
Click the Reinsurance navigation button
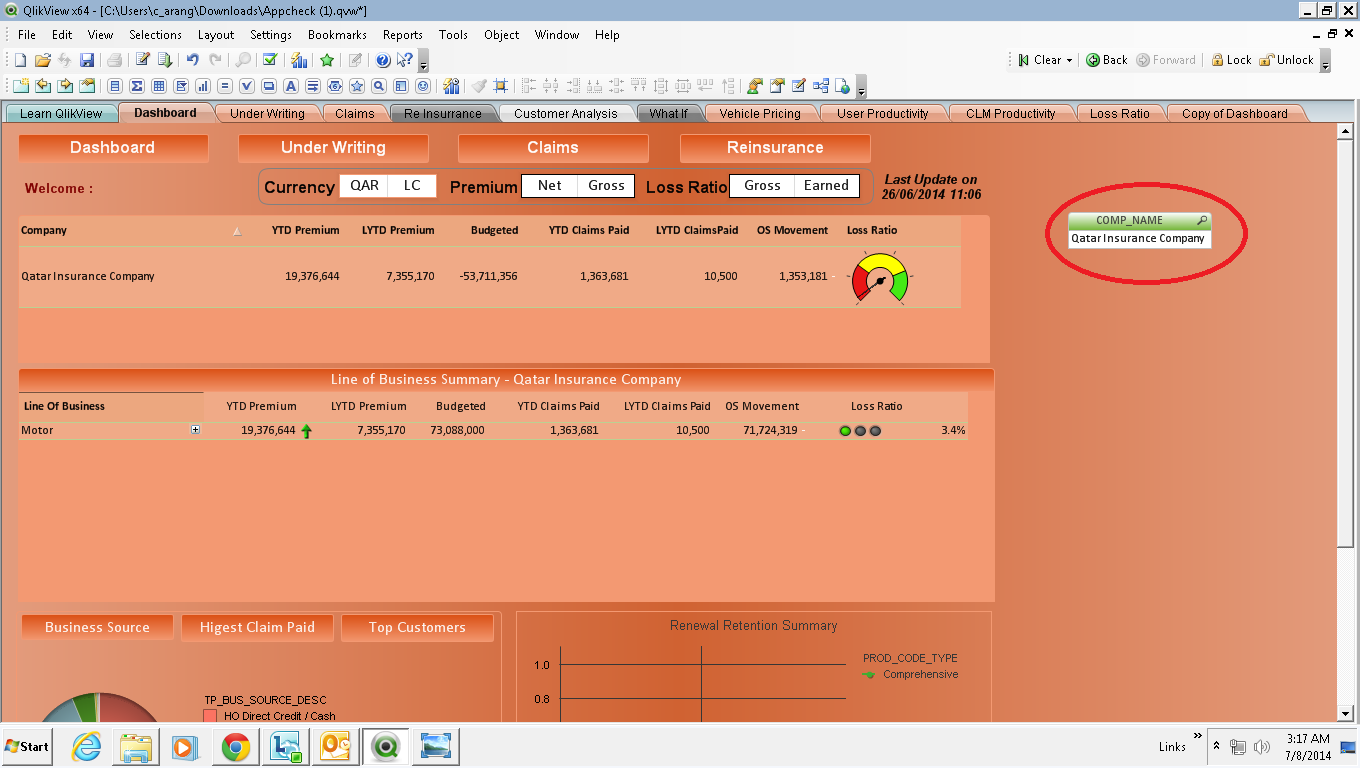(775, 148)
